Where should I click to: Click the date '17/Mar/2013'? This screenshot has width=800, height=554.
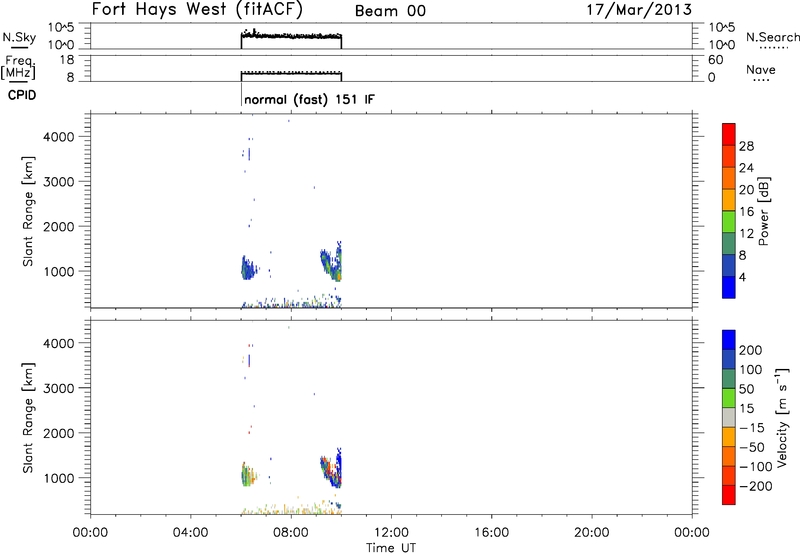tap(639, 10)
